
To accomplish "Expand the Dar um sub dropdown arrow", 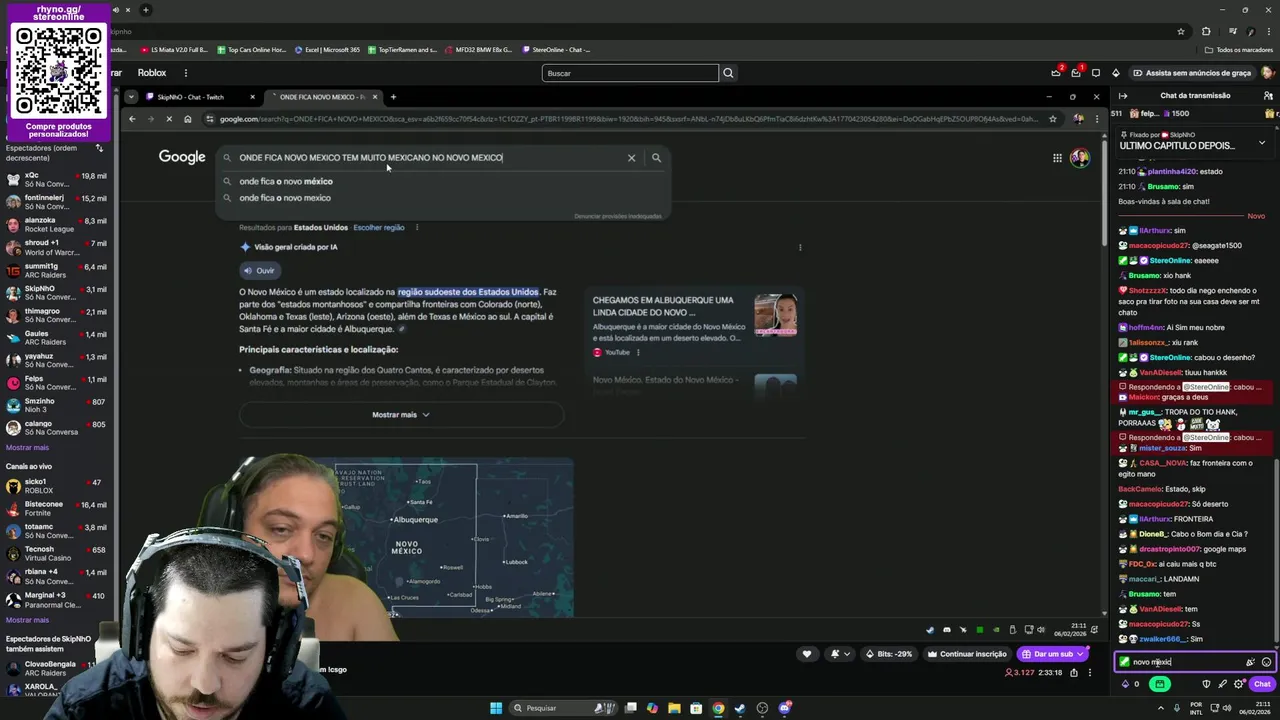I will pos(1080,654).
